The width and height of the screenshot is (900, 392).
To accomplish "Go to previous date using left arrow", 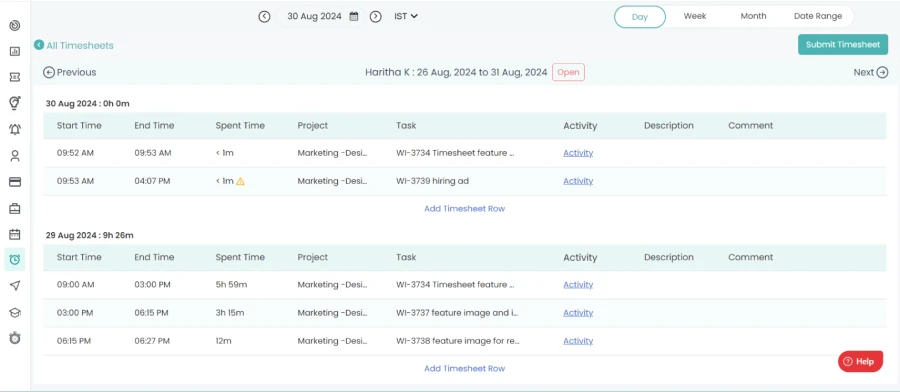I will (x=264, y=17).
